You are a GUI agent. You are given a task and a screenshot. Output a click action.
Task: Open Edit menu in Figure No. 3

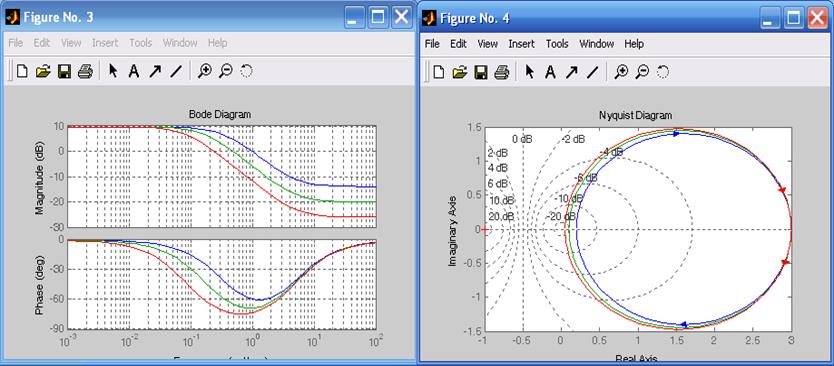coord(41,43)
